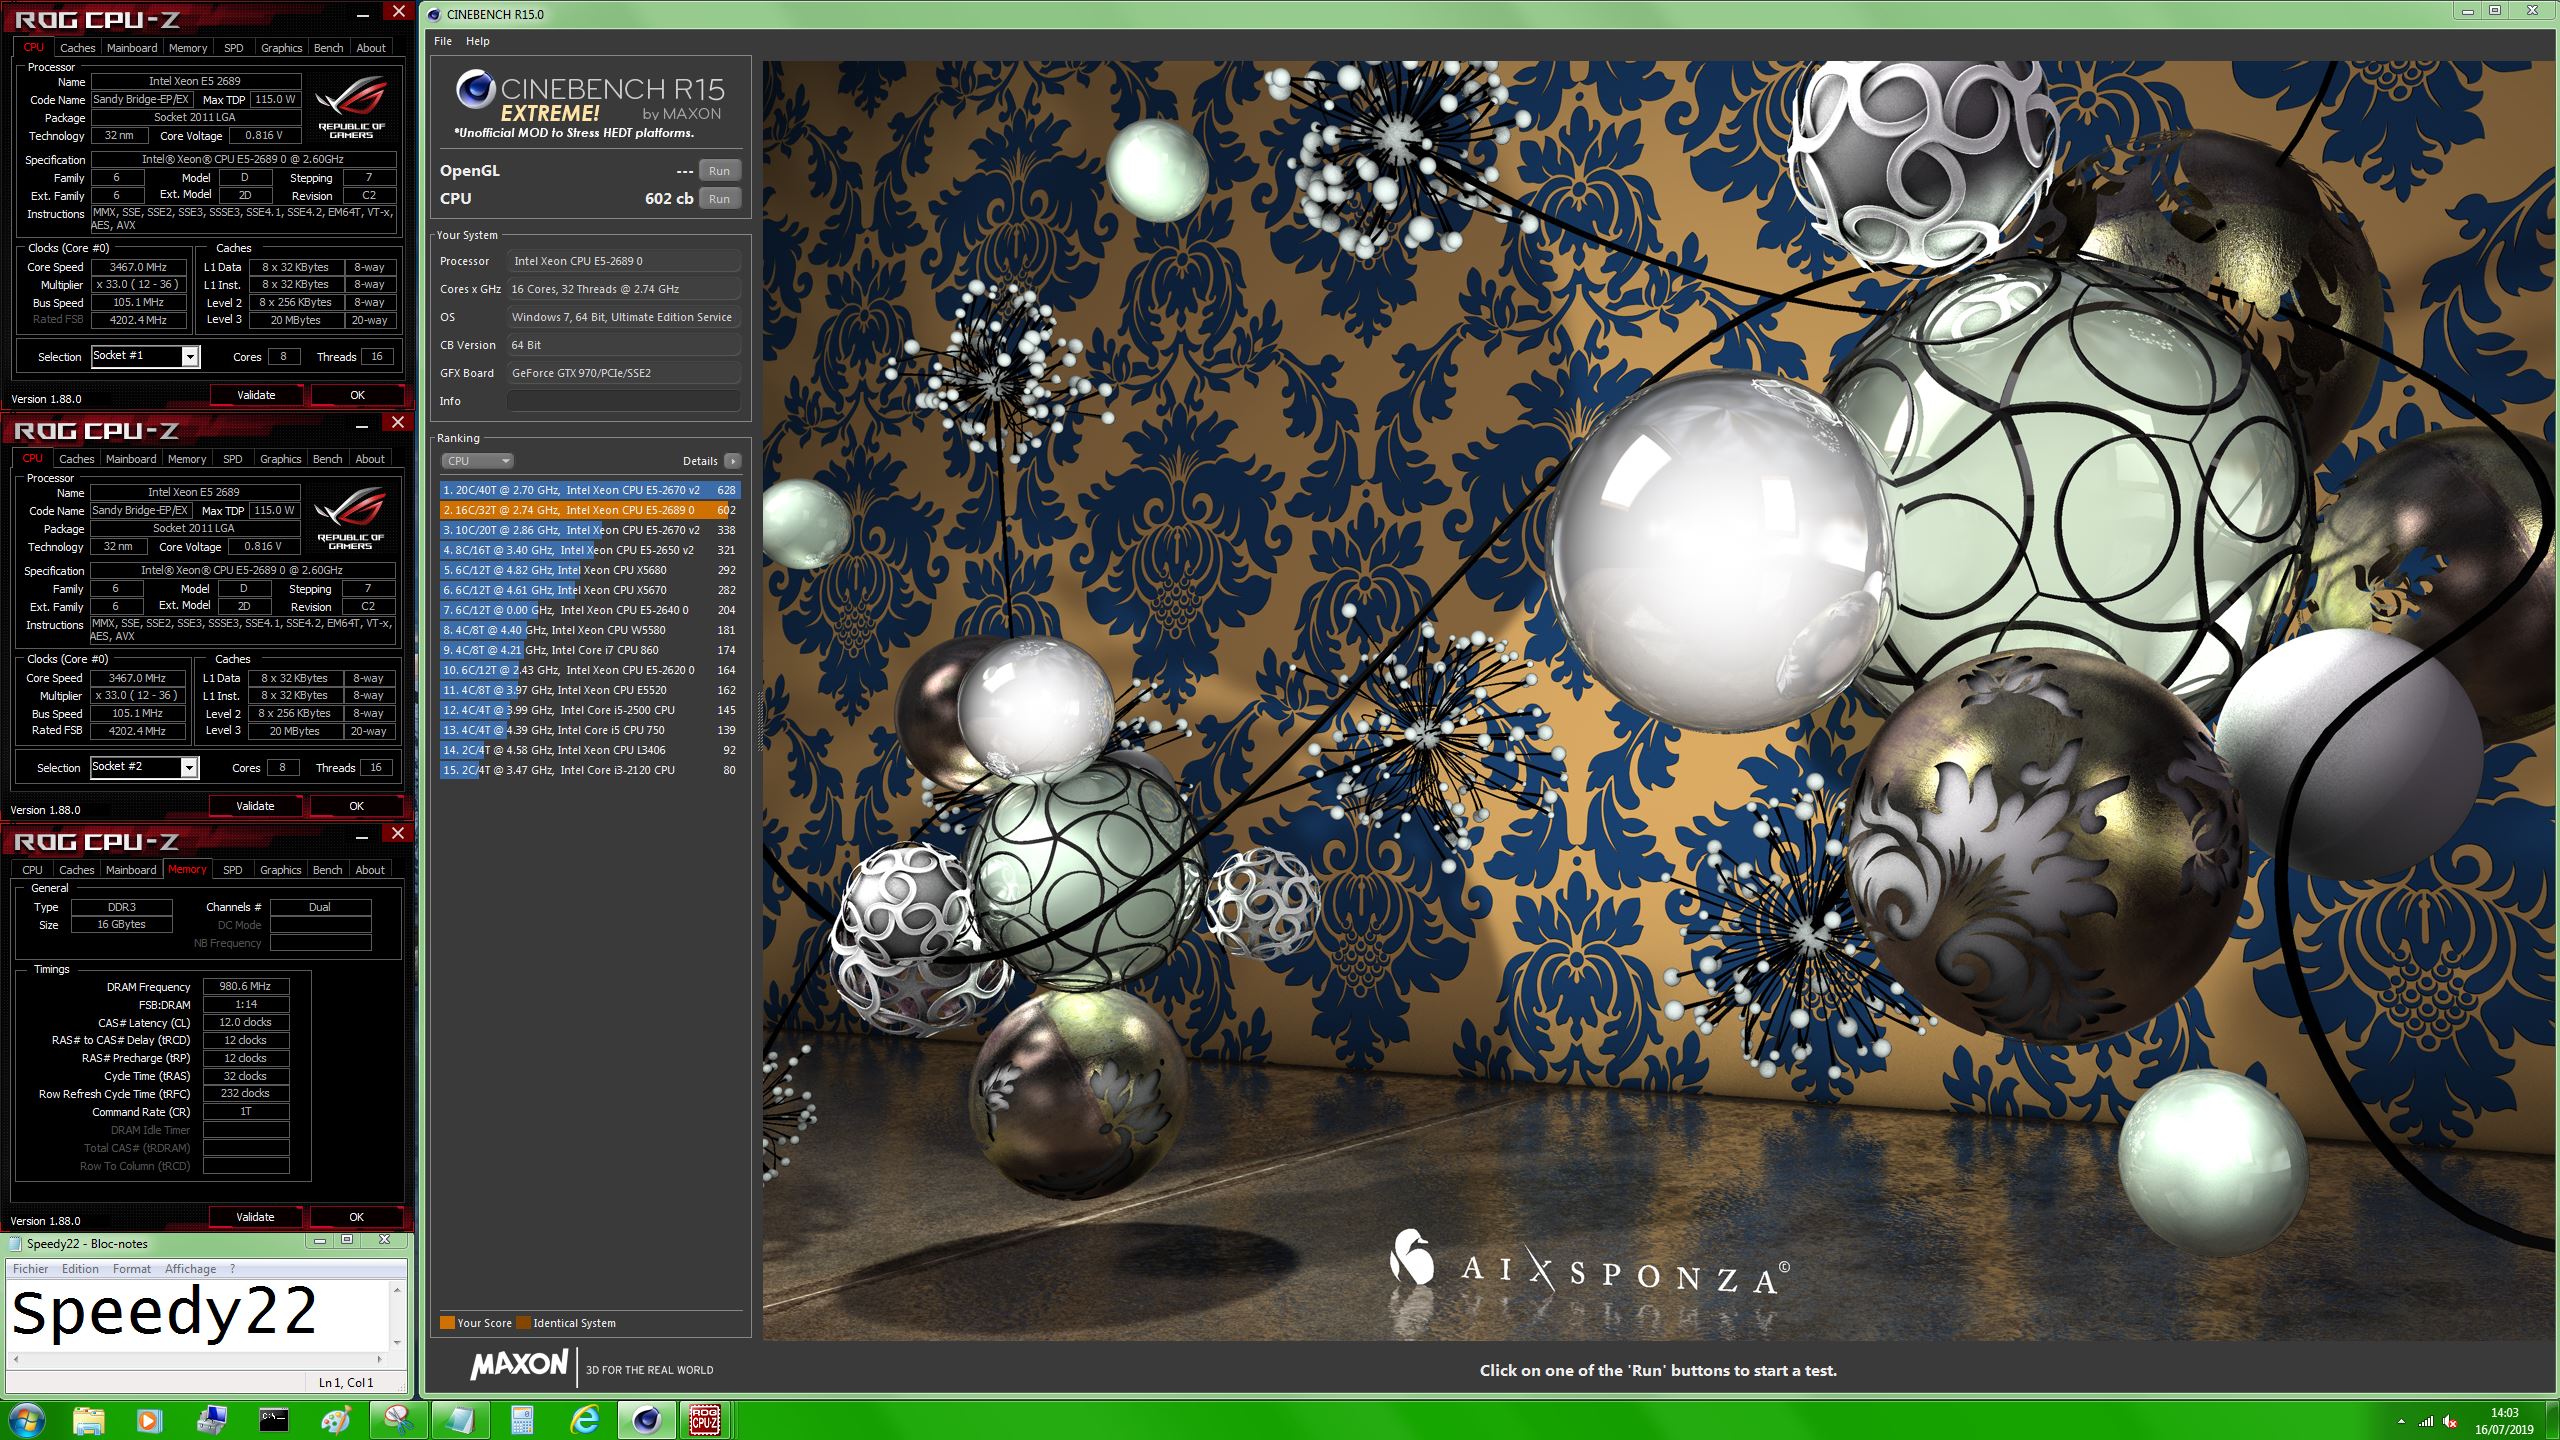The image size is (2560, 1440).
Task: Switch to the ROG CPU-Z taskbar icon
Action: click(705, 1420)
